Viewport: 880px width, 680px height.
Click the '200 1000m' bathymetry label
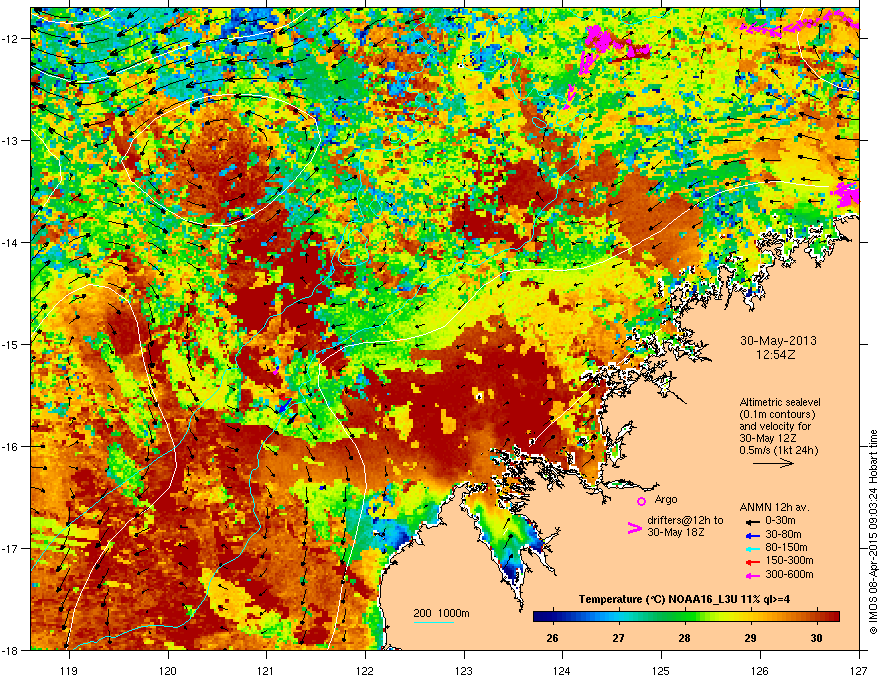coord(441,613)
